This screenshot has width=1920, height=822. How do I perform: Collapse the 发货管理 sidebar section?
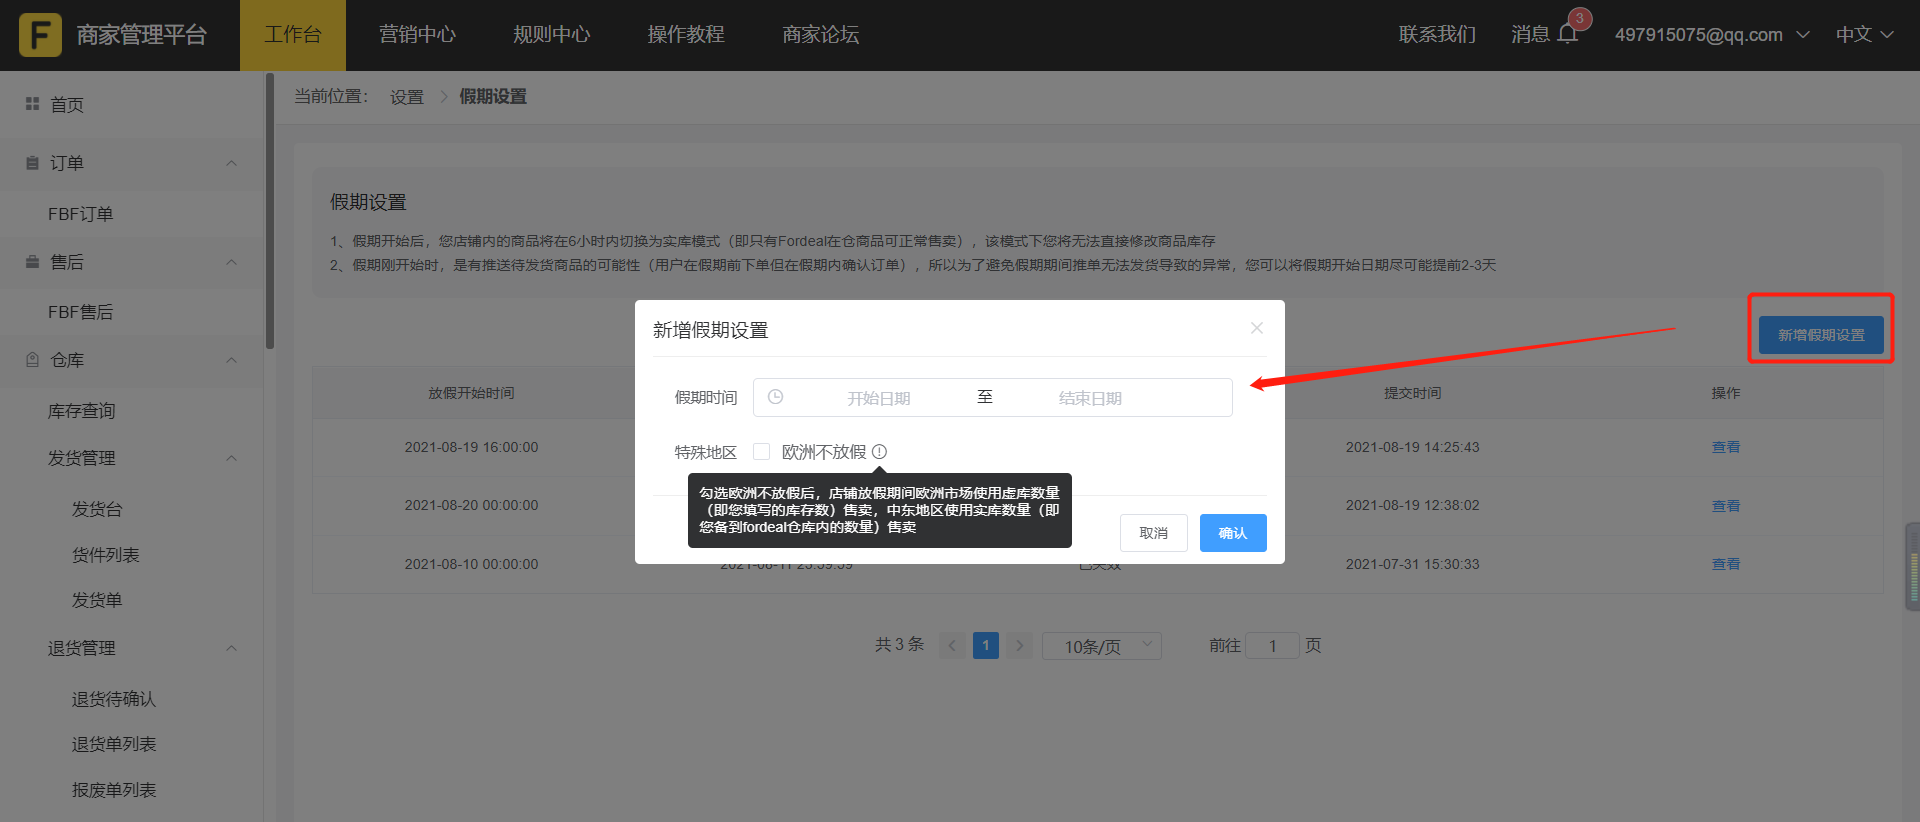[x=231, y=458]
